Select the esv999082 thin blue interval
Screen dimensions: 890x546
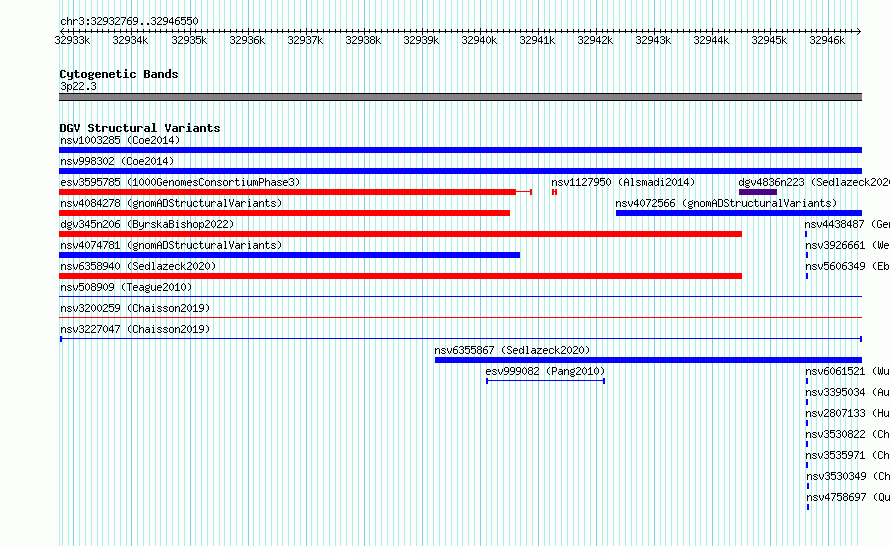(x=545, y=381)
